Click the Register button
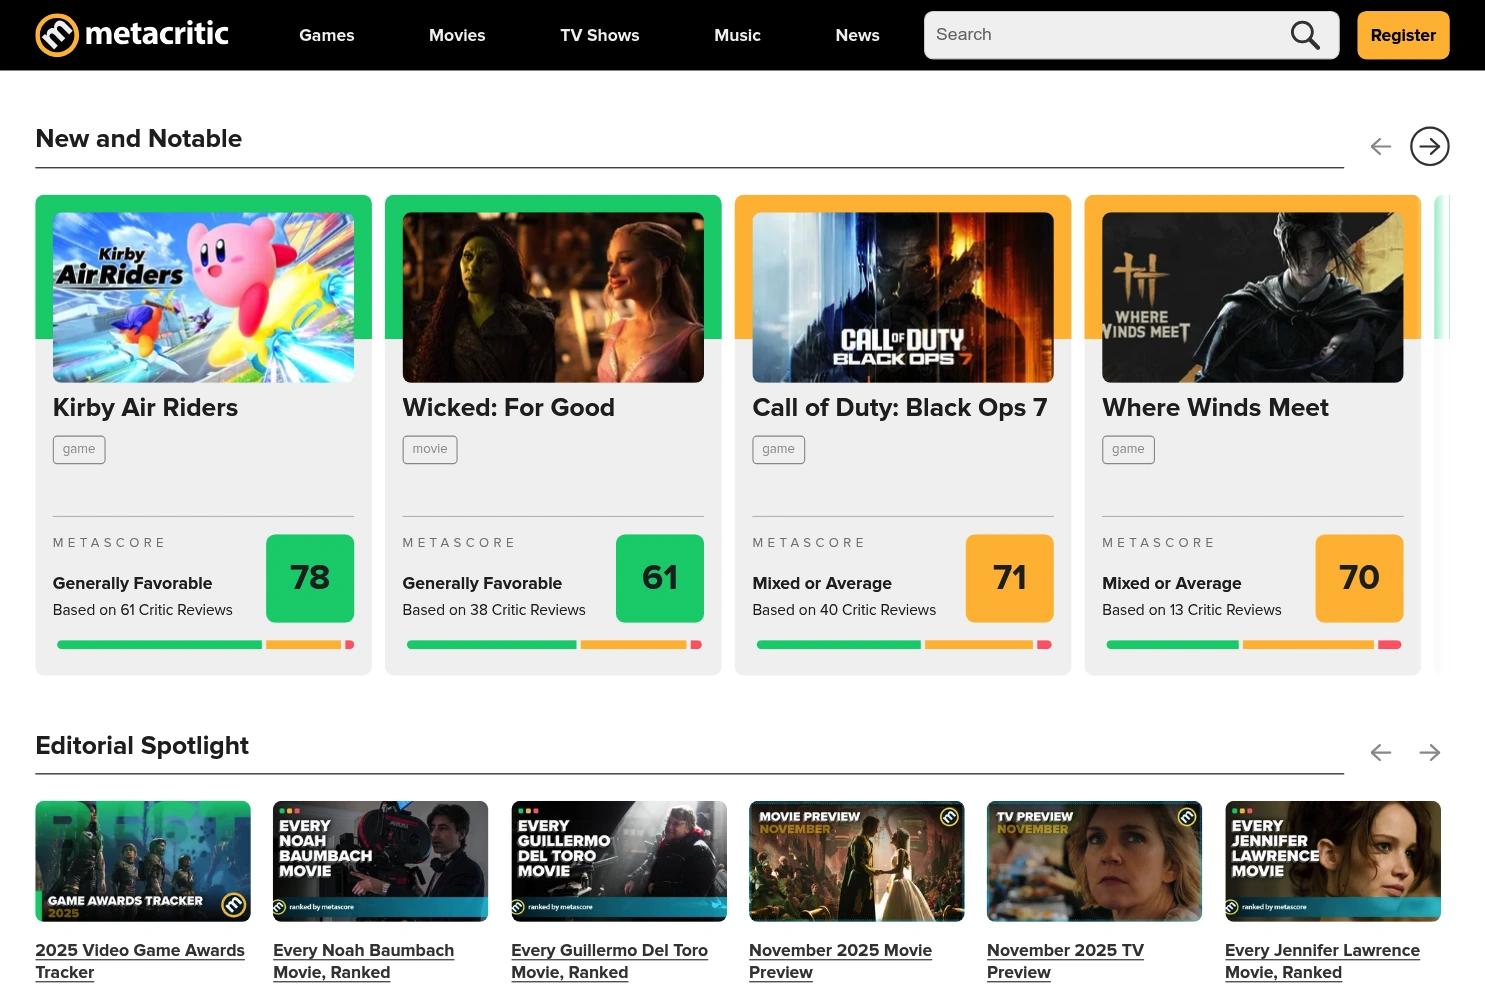This screenshot has width=1485, height=990. point(1403,35)
